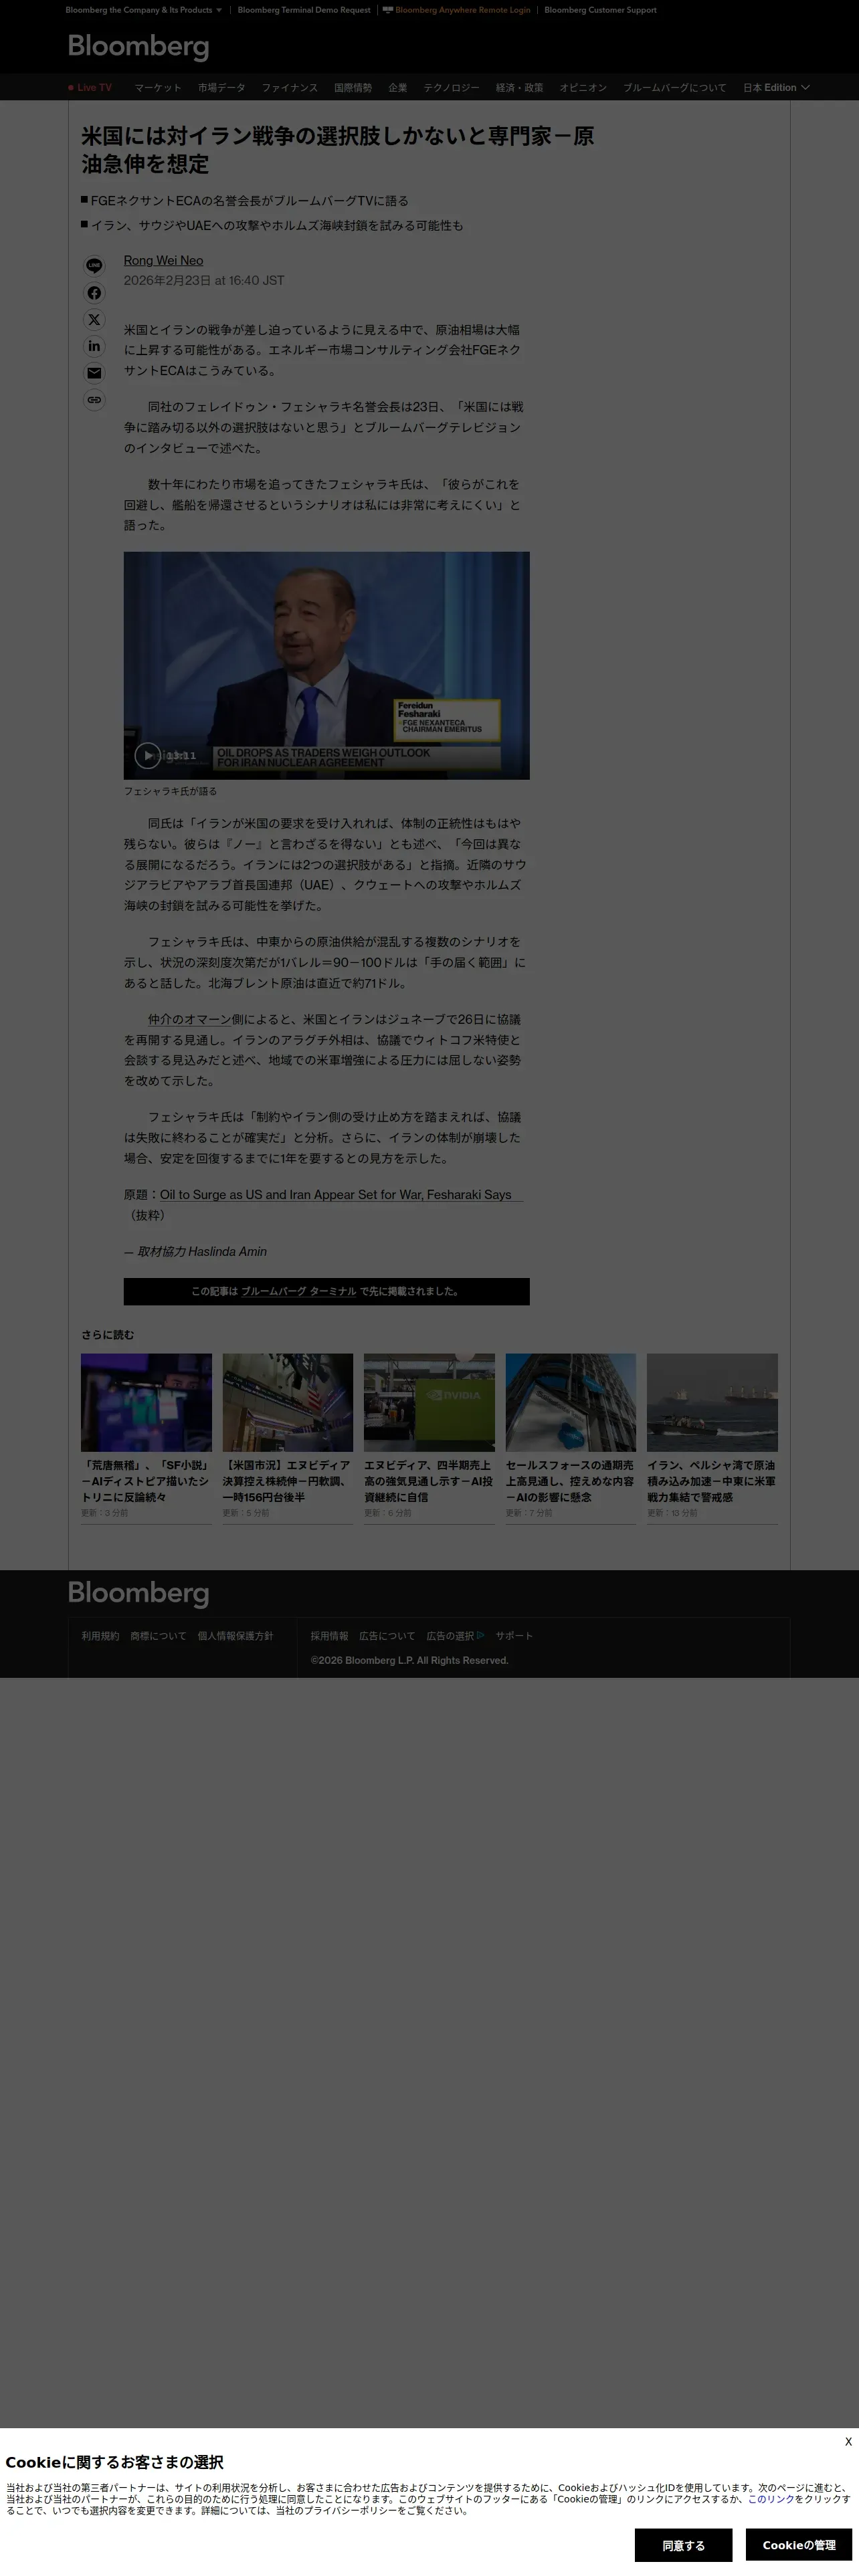
Task: Expand Bloomberg the Company & Its Products dropdown
Action: click(144, 10)
